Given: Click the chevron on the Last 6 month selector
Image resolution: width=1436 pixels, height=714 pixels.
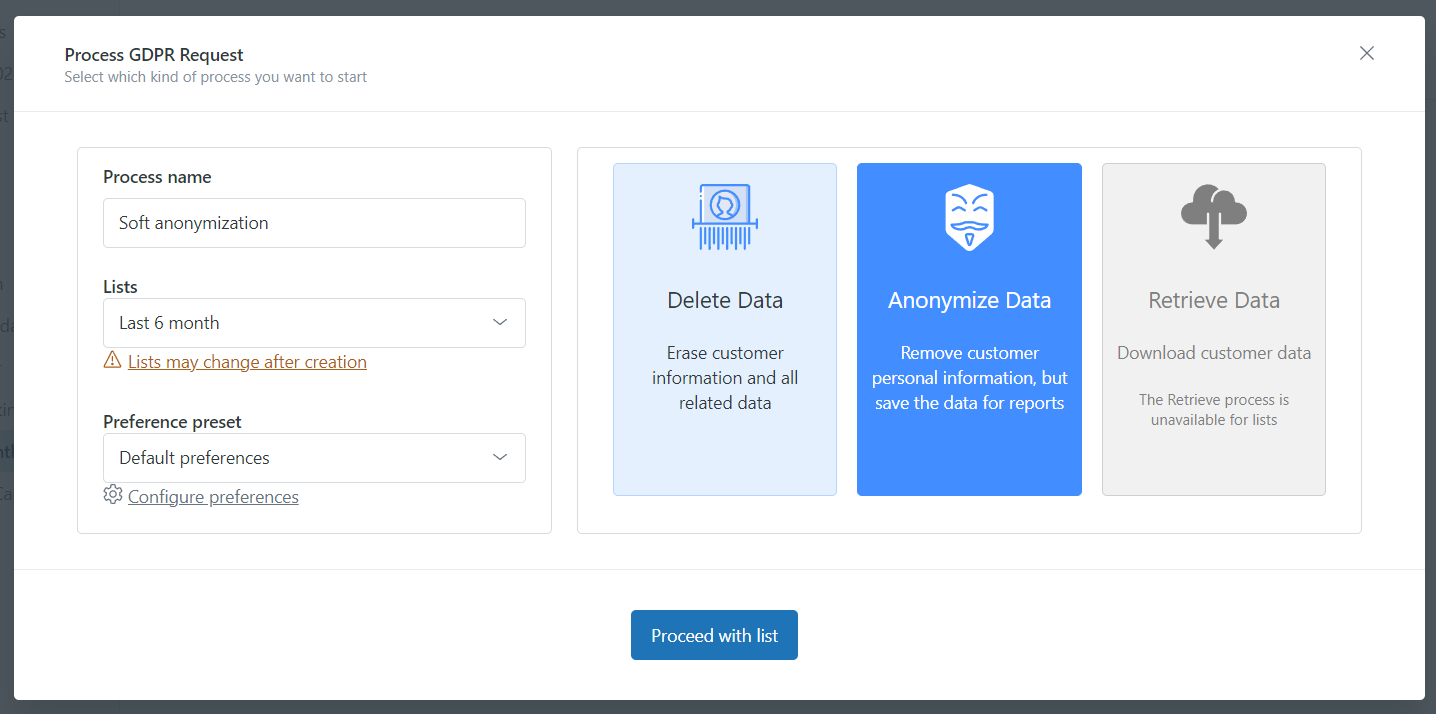Looking at the screenshot, I should pyautogui.click(x=500, y=322).
